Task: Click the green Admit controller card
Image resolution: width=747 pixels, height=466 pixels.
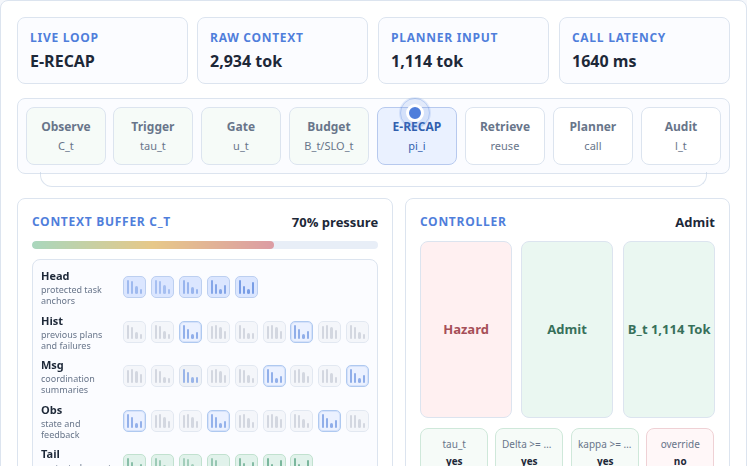Action: pos(567,329)
